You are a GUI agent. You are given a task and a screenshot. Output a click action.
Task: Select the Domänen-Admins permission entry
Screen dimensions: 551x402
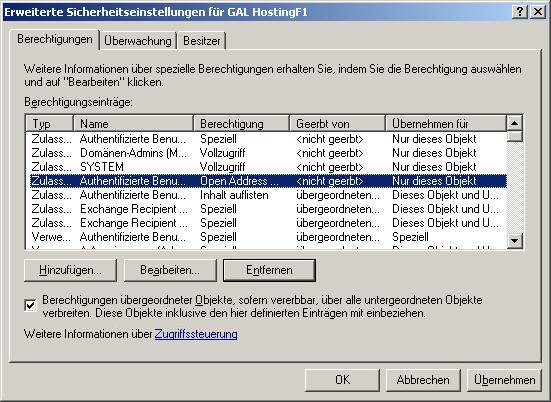[x=266, y=153]
